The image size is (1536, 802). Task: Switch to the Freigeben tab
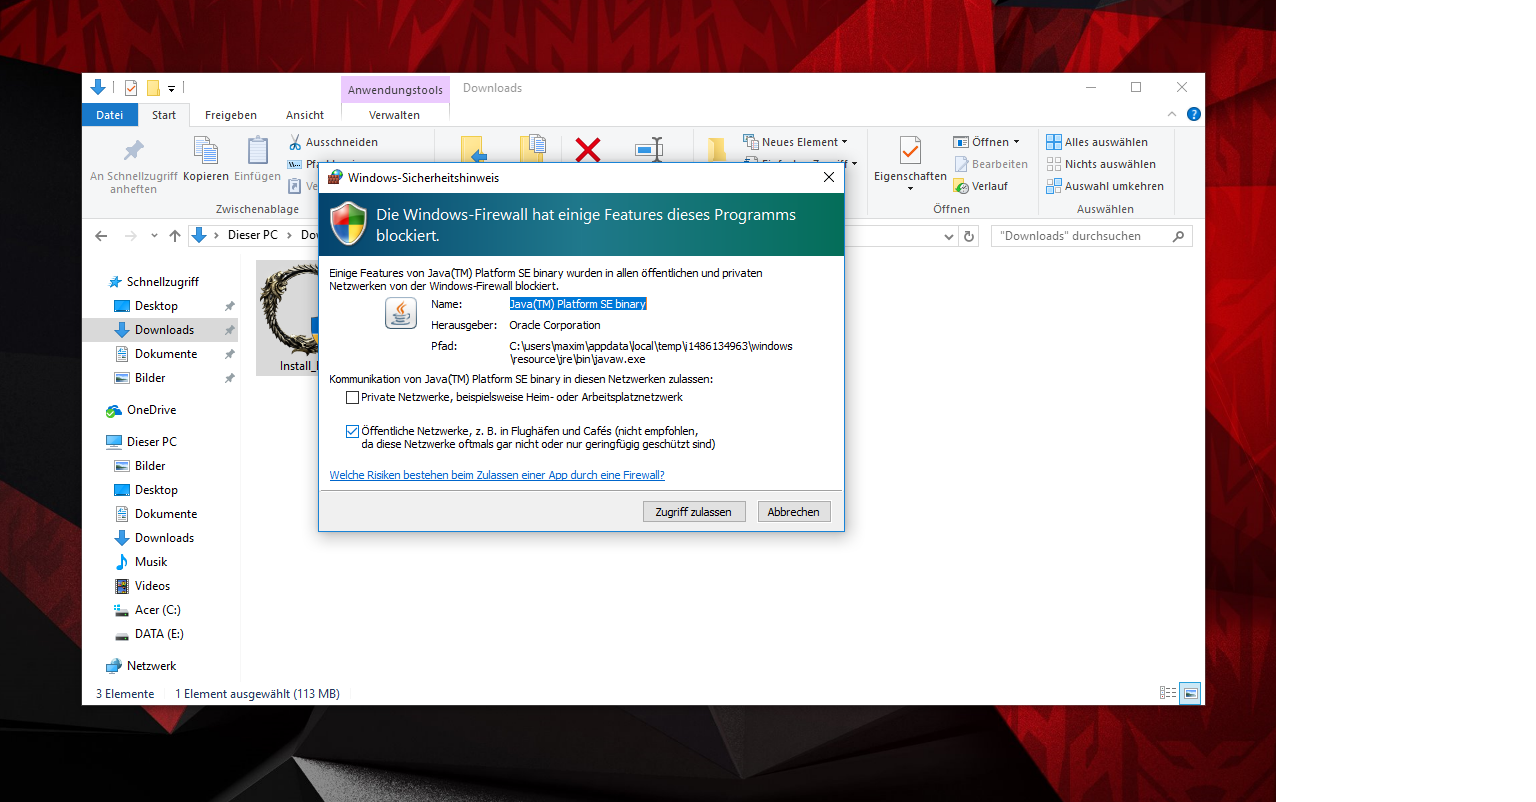point(231,115)
